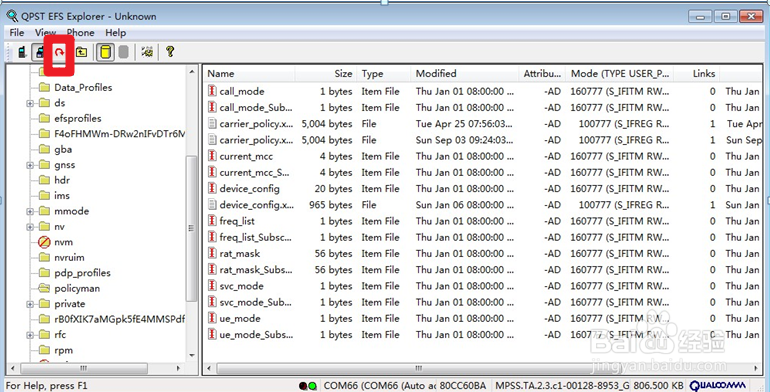Click the svc_mode item file icon

[212, 285]
